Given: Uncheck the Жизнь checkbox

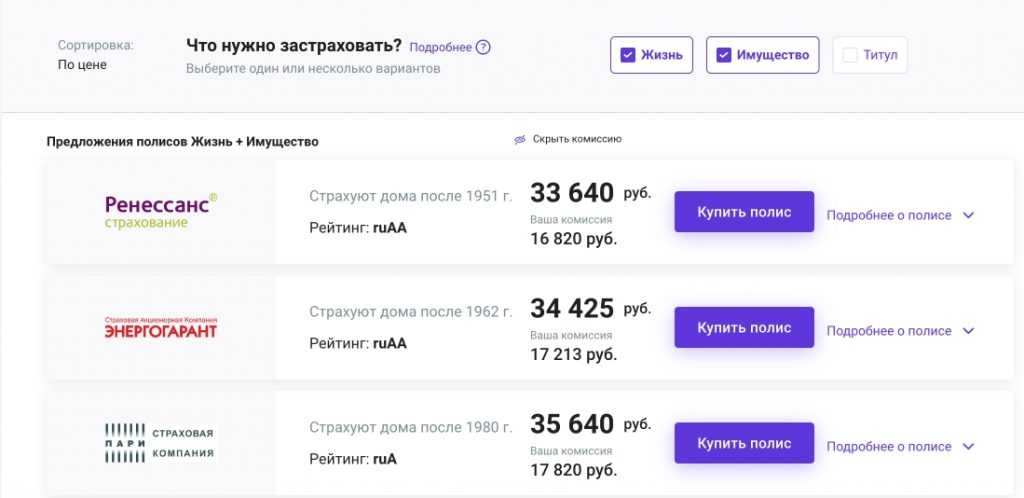Looking at the screenshot, I should 628,55.
